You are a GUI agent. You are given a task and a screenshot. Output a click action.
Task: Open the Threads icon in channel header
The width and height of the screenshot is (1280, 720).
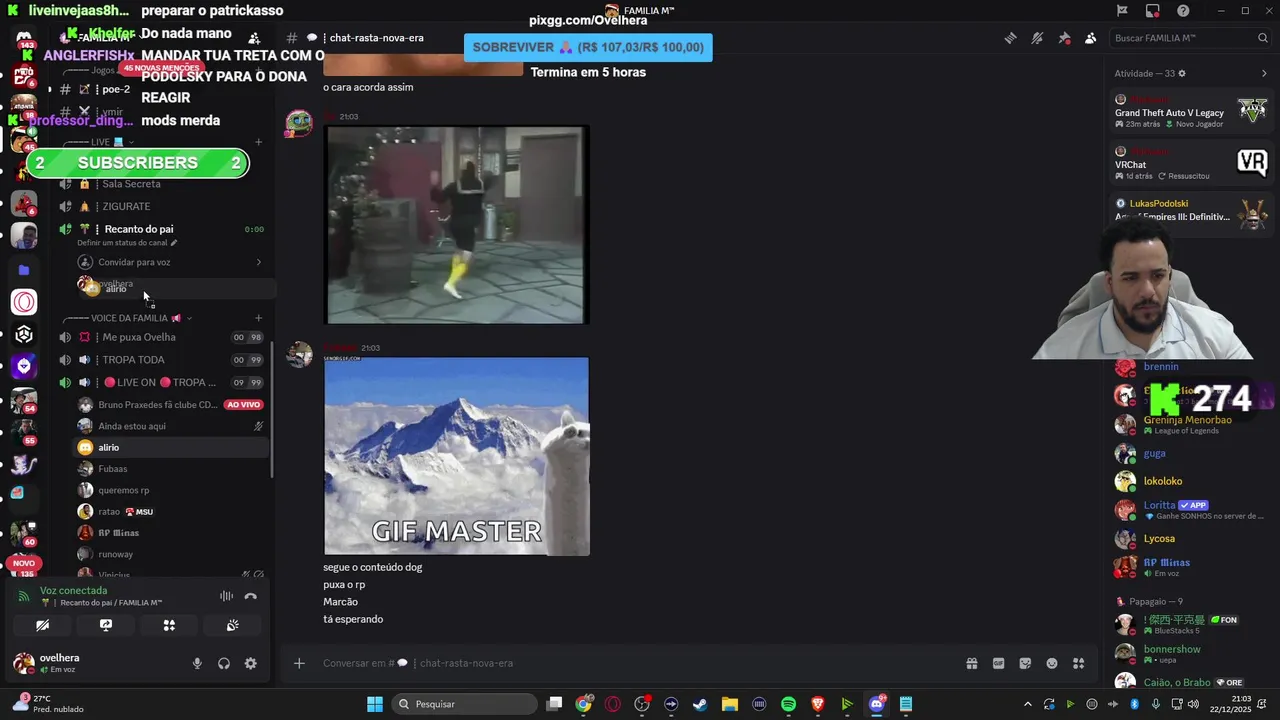click(x=1011, y=38)
